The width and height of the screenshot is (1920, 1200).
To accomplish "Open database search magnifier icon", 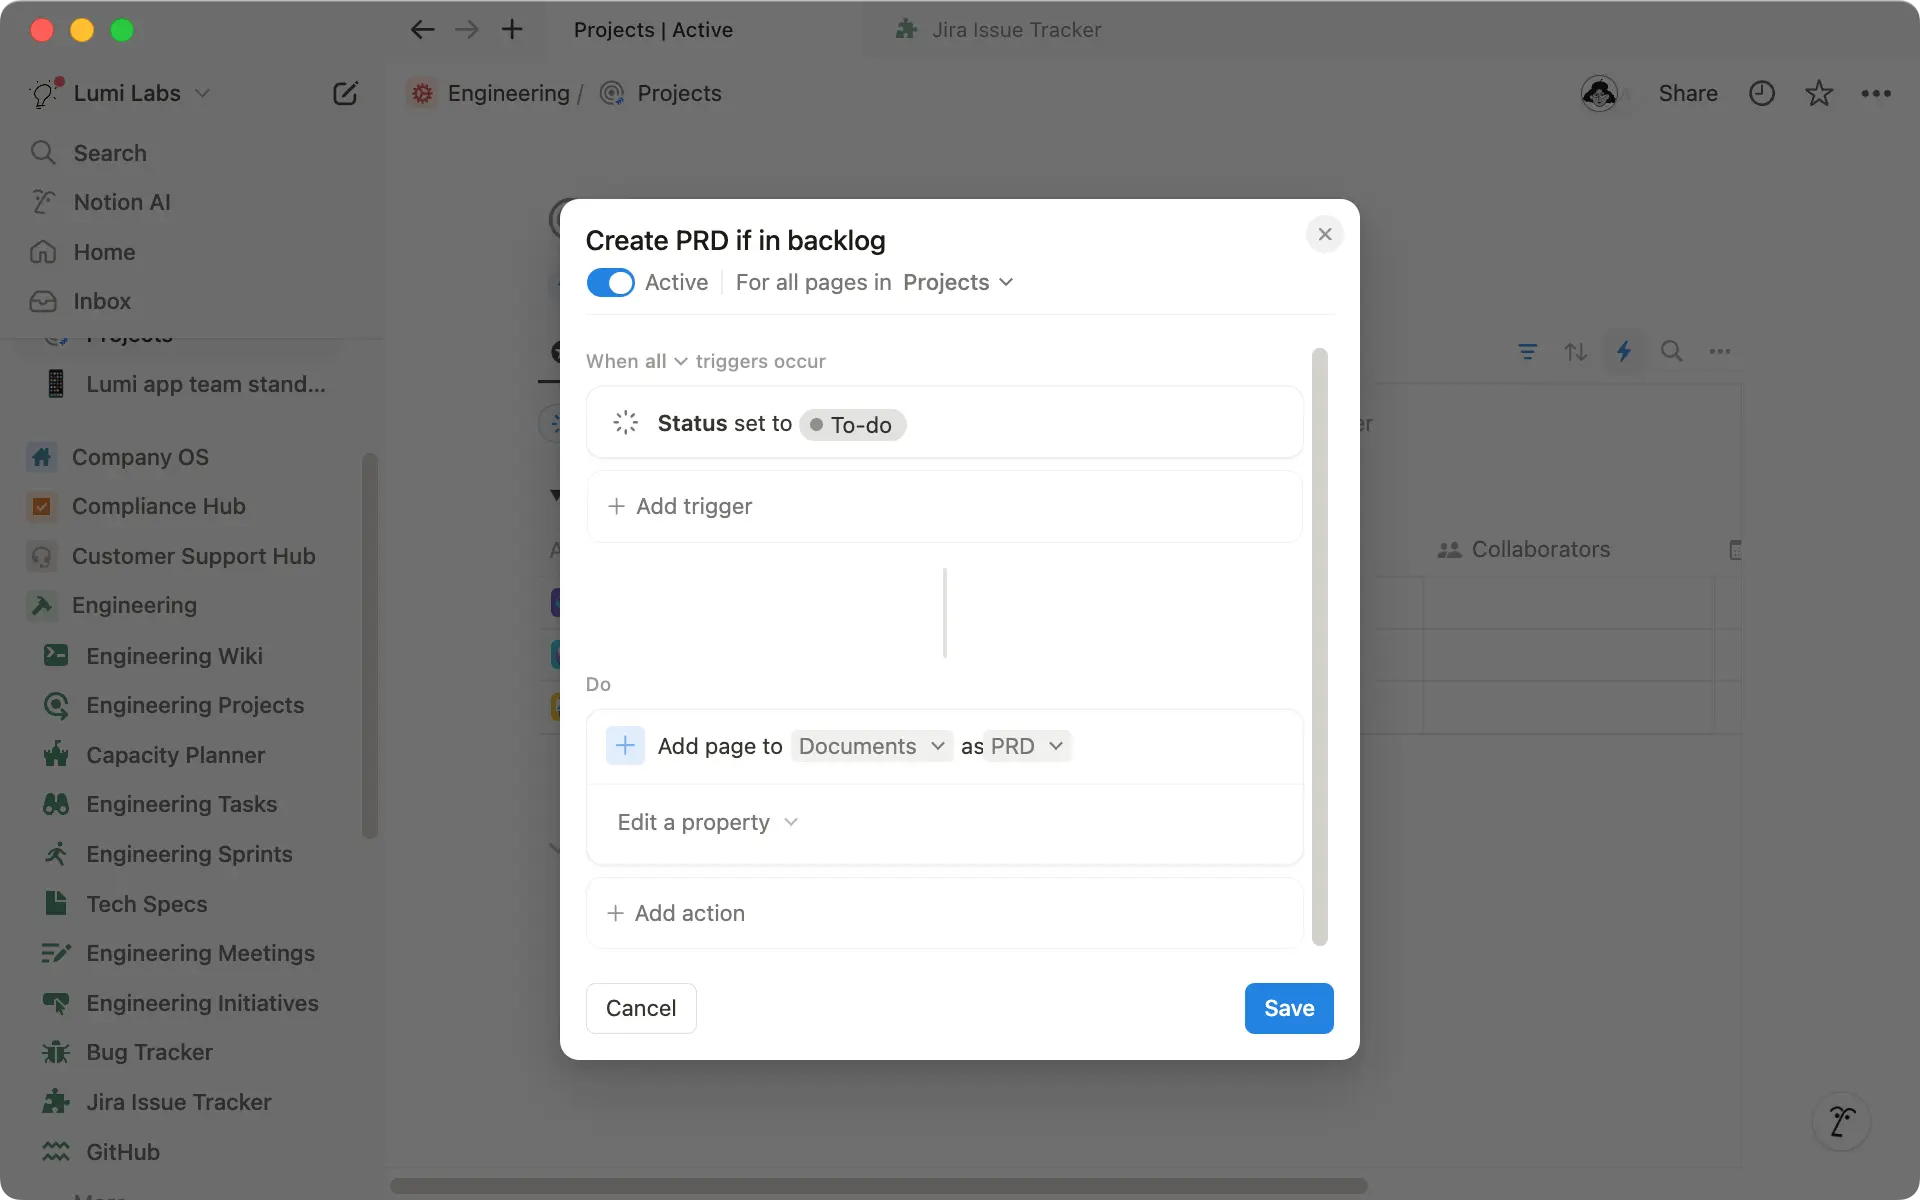I will 1672,351.
